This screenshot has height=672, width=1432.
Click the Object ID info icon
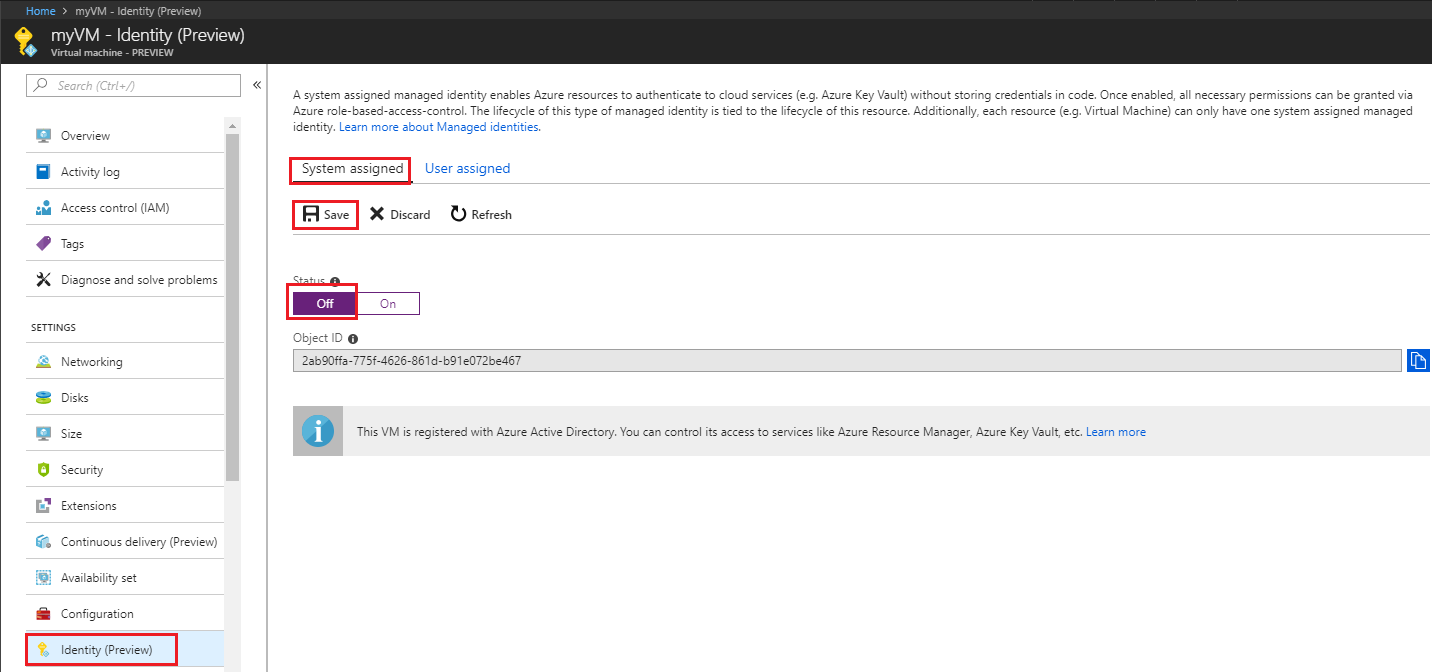tap(353, 339)
